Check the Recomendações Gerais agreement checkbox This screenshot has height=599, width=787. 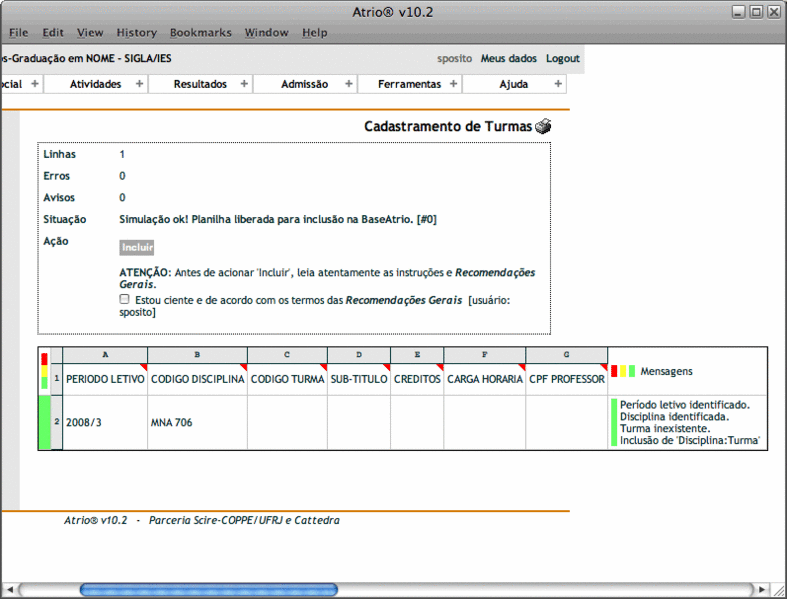point(124,299)
